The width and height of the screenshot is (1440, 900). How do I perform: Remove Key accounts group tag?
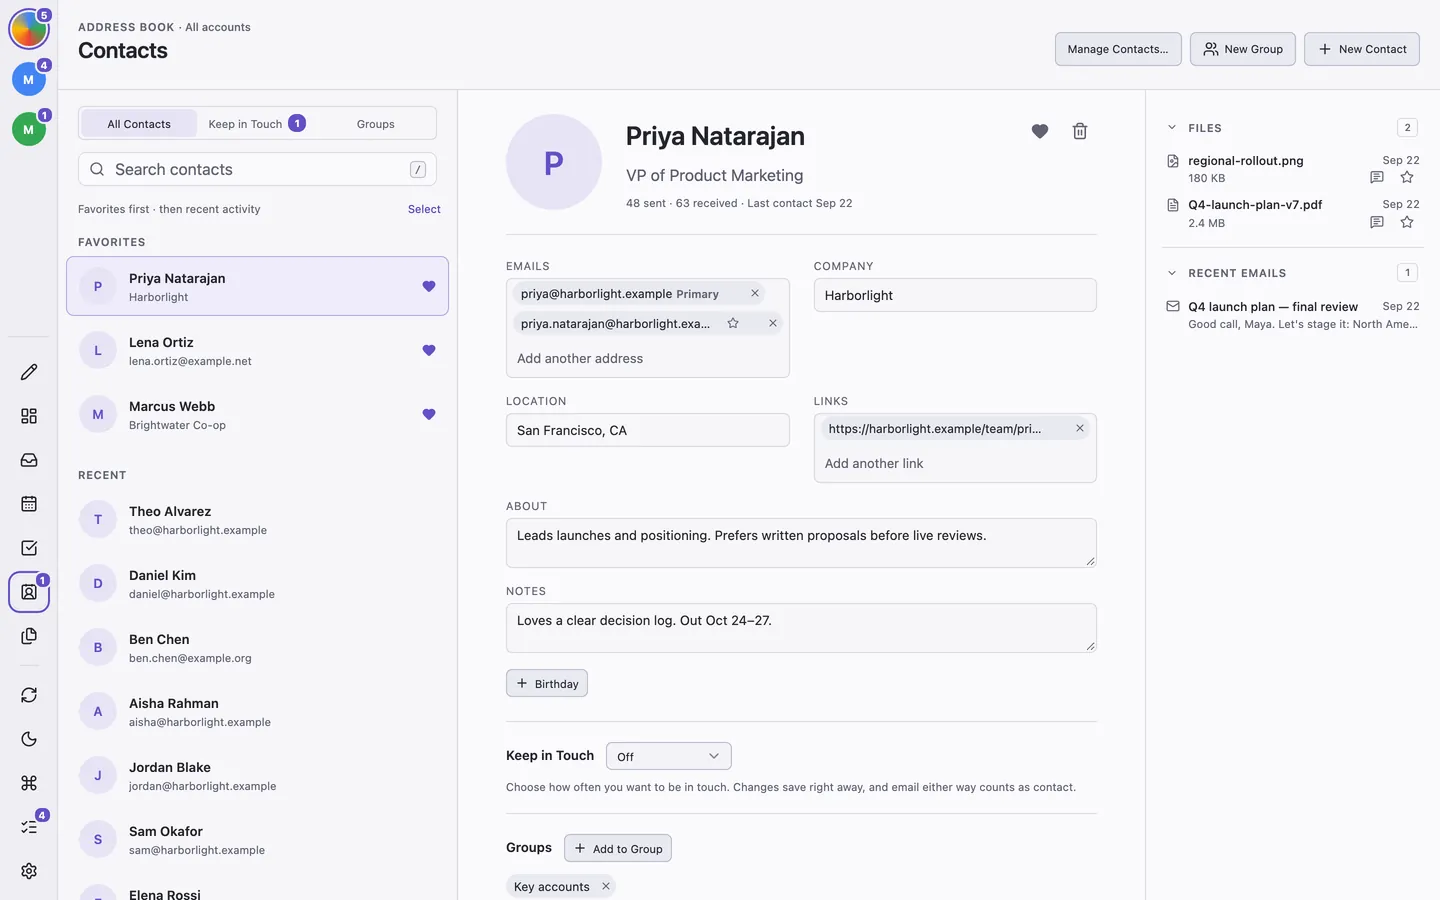pyautogui.click(x=606, y=886)
